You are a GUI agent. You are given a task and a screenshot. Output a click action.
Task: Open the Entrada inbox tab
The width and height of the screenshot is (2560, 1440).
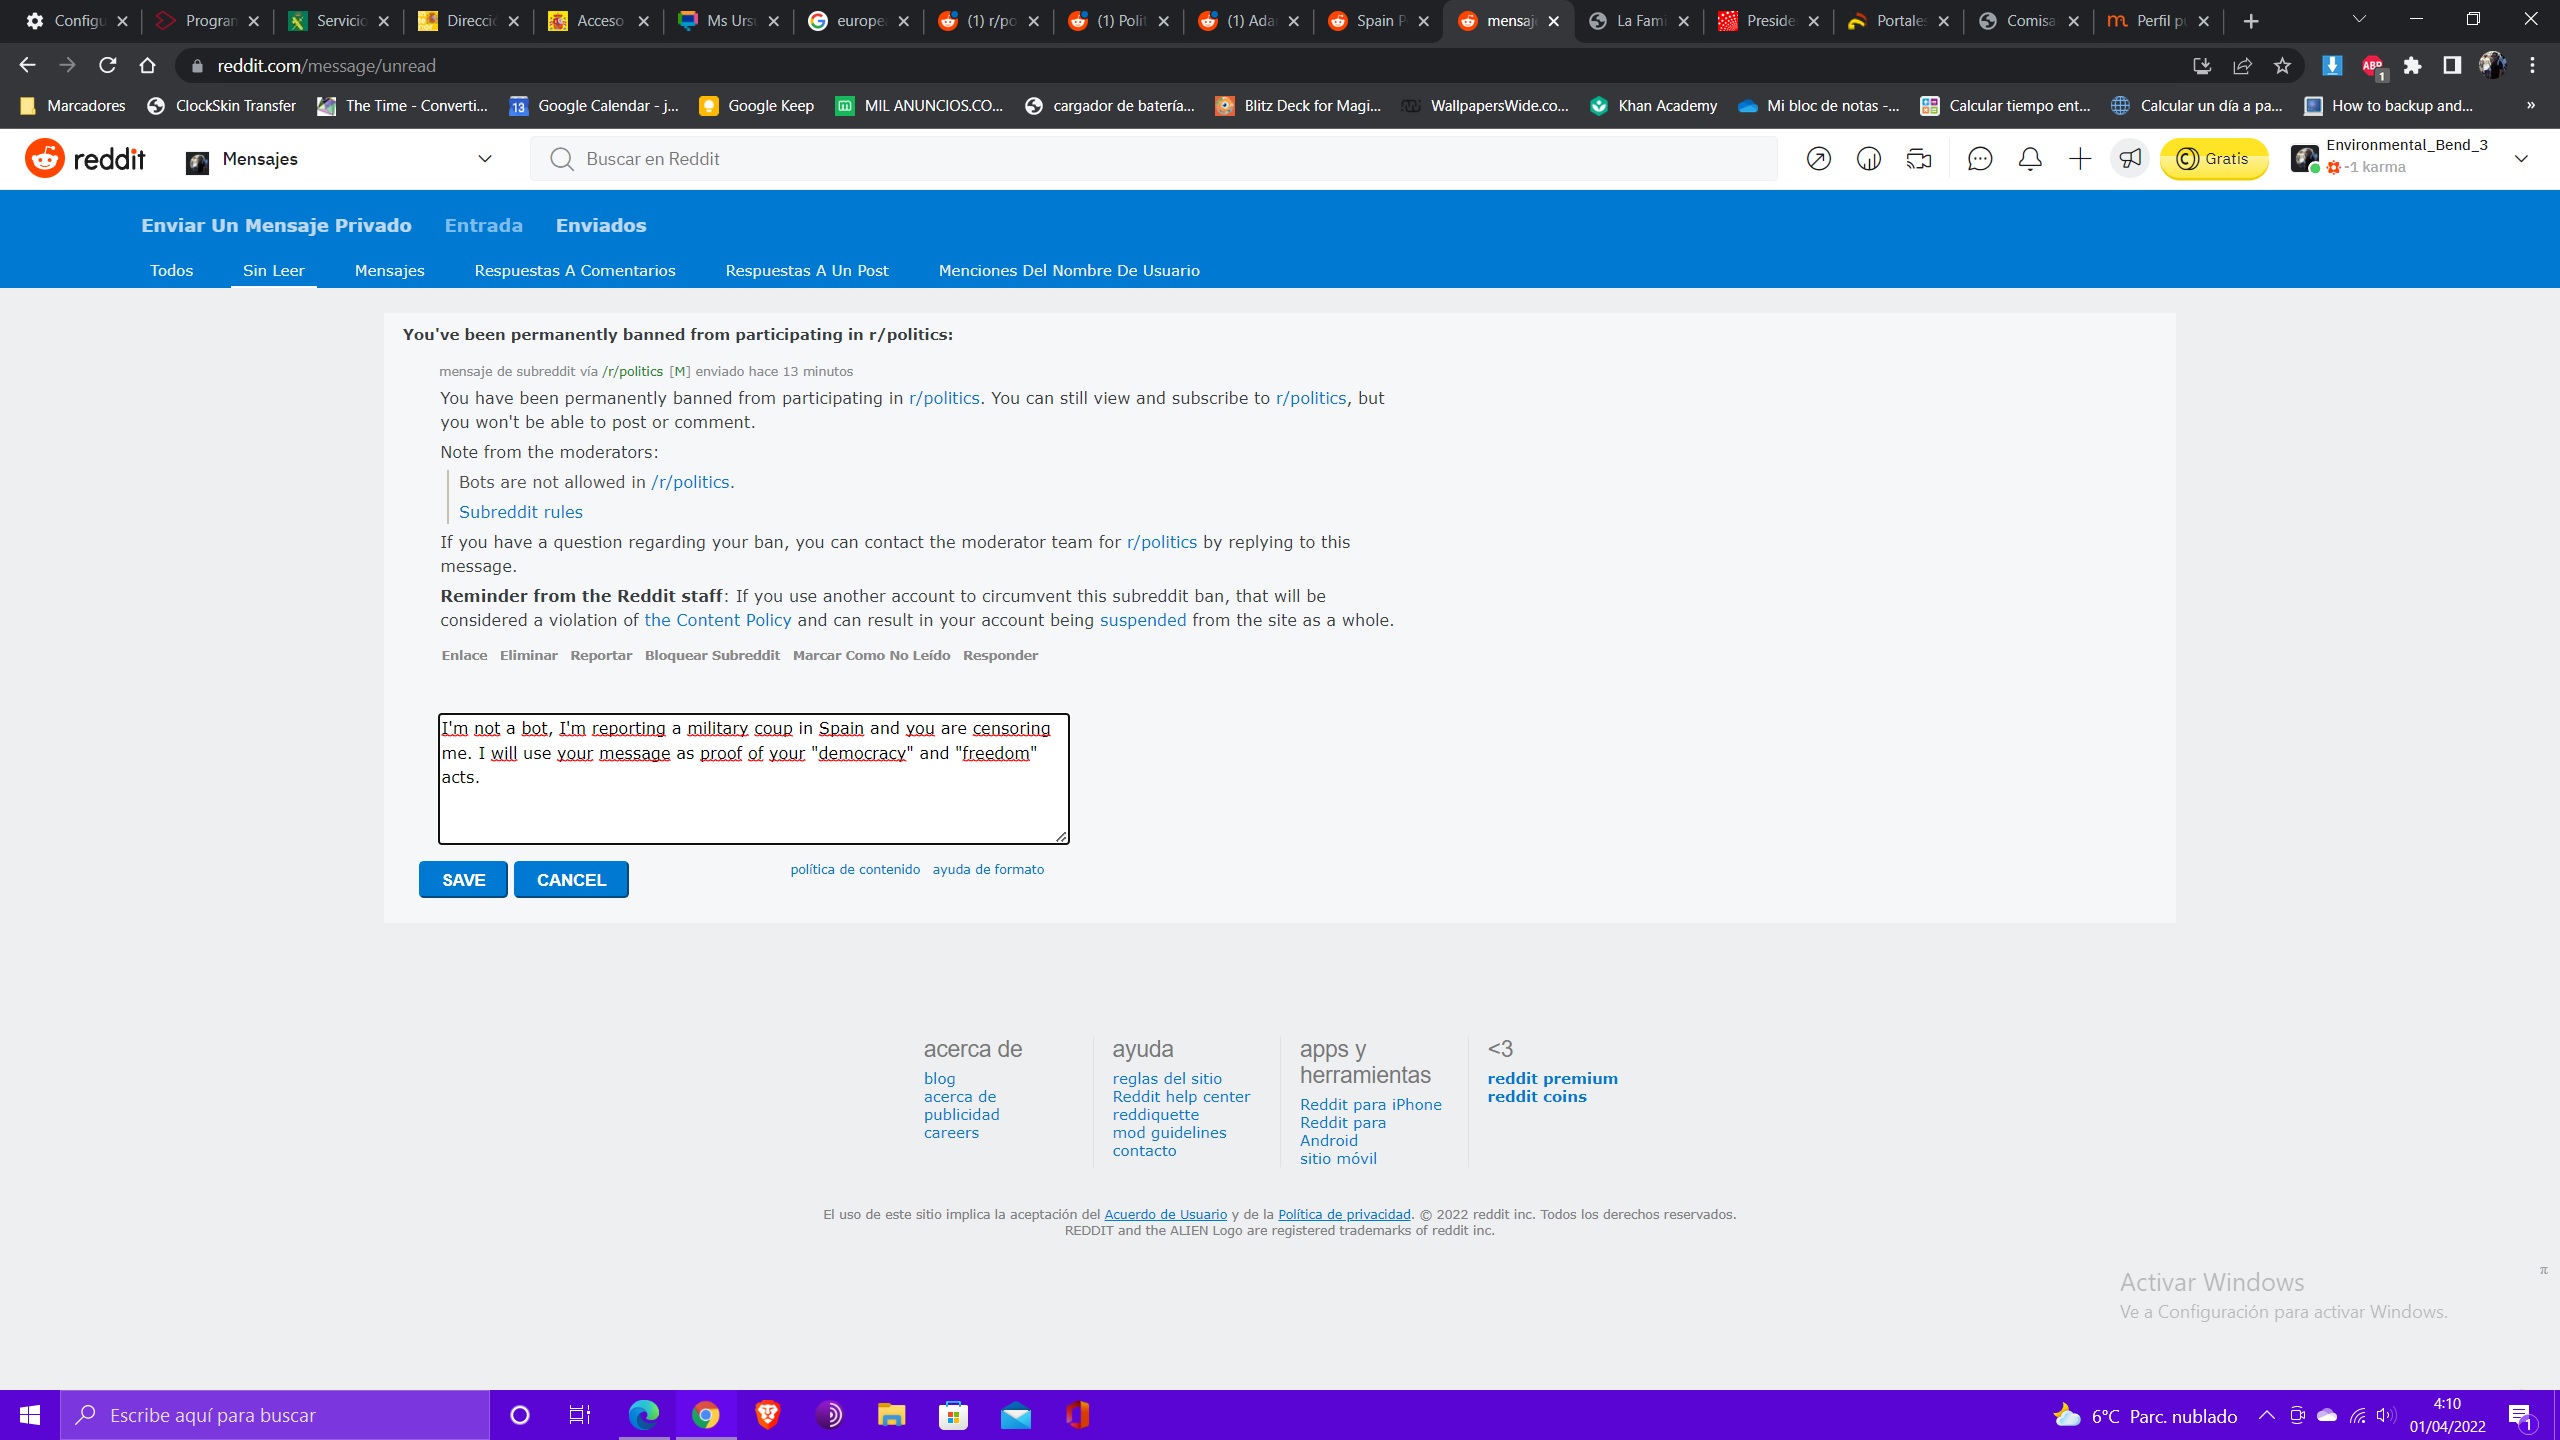(484, 225)
